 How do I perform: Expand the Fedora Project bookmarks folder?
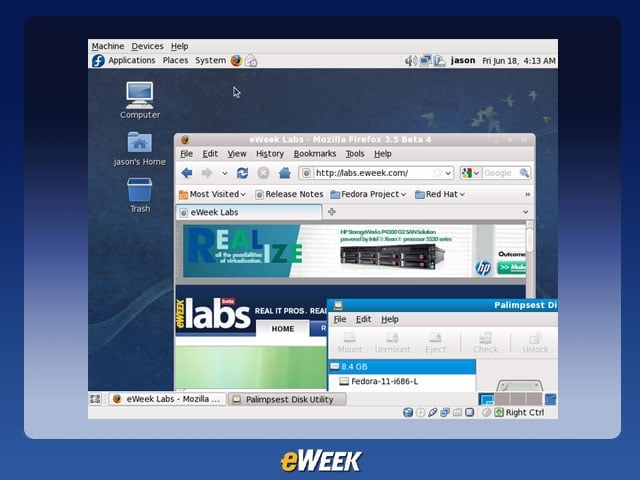pos(368,194)
